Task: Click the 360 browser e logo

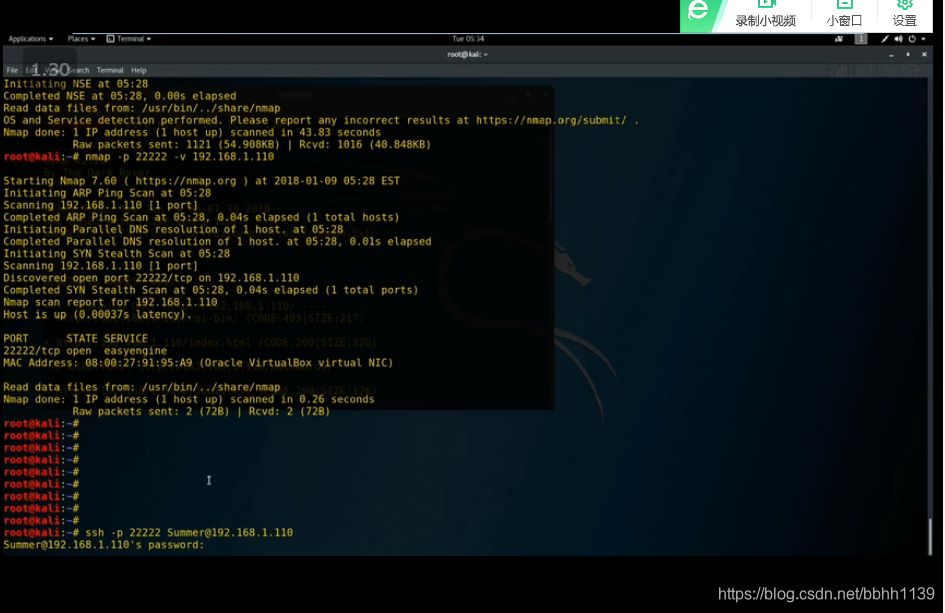Action: point(698,12)
